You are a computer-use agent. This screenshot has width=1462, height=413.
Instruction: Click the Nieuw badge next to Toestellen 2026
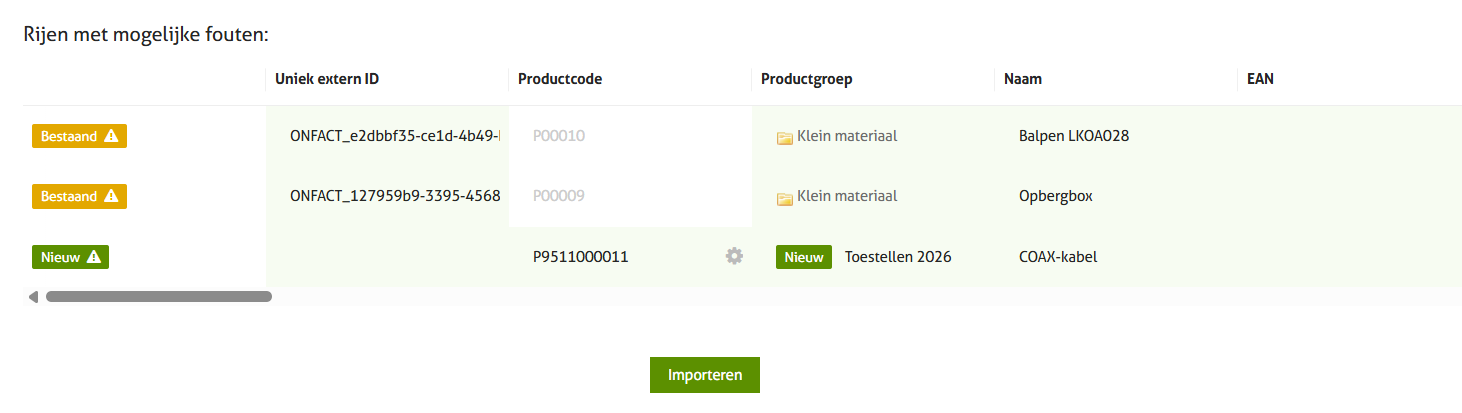803,257
